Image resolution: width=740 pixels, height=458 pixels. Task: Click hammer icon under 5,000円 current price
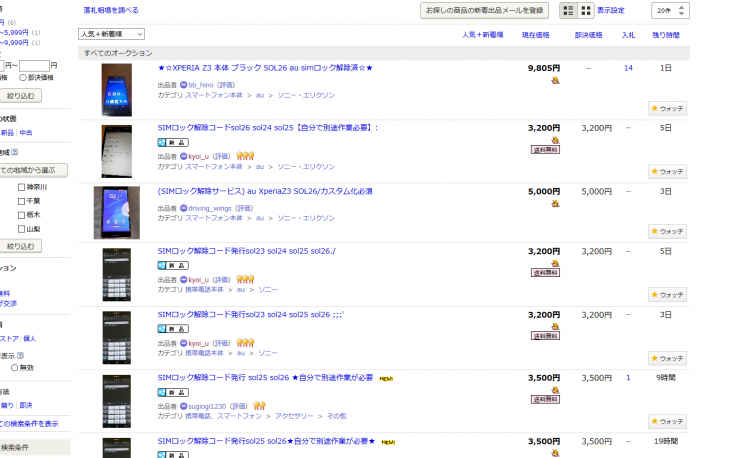click(555, 204)
